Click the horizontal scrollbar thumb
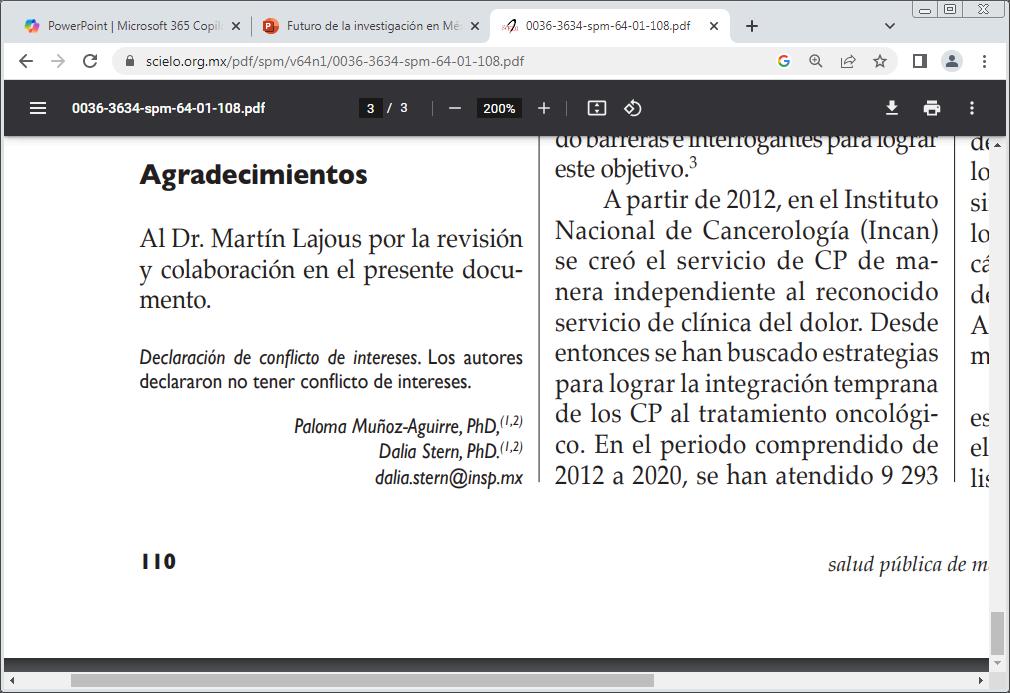The image size is (1010, 693). tap(362, 680)
